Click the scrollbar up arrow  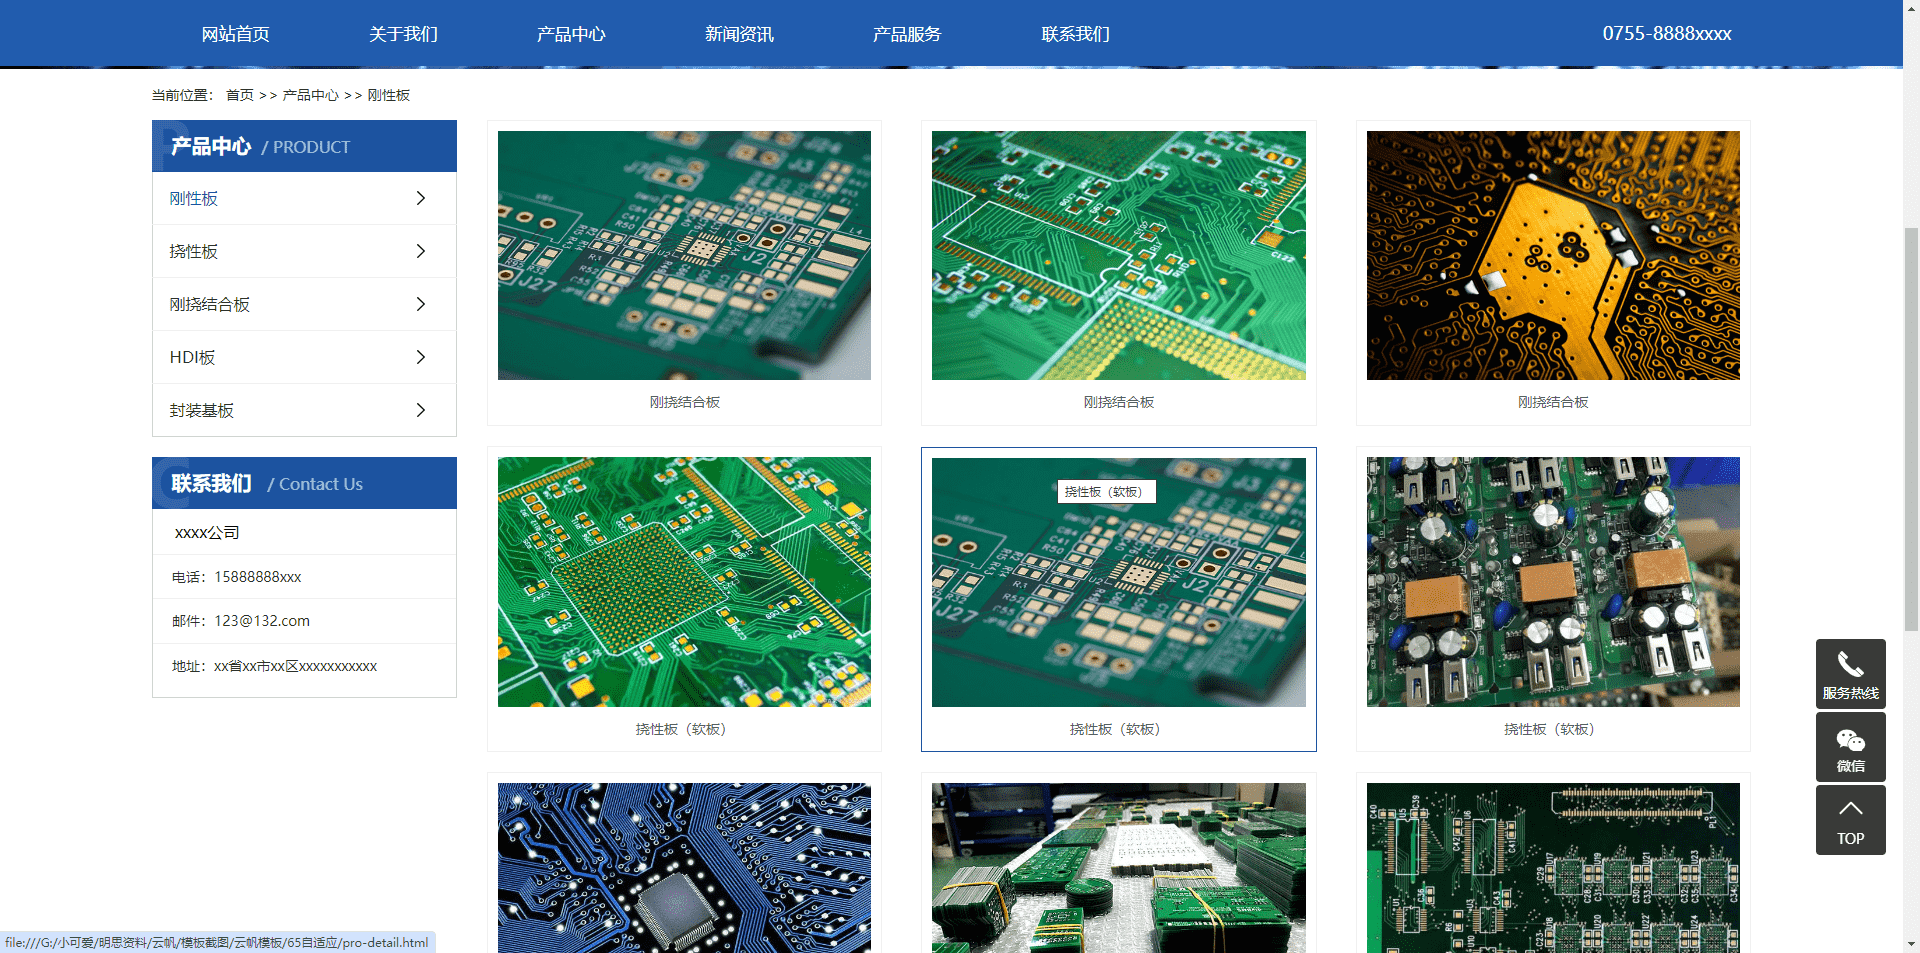(x=1911, y=7)
